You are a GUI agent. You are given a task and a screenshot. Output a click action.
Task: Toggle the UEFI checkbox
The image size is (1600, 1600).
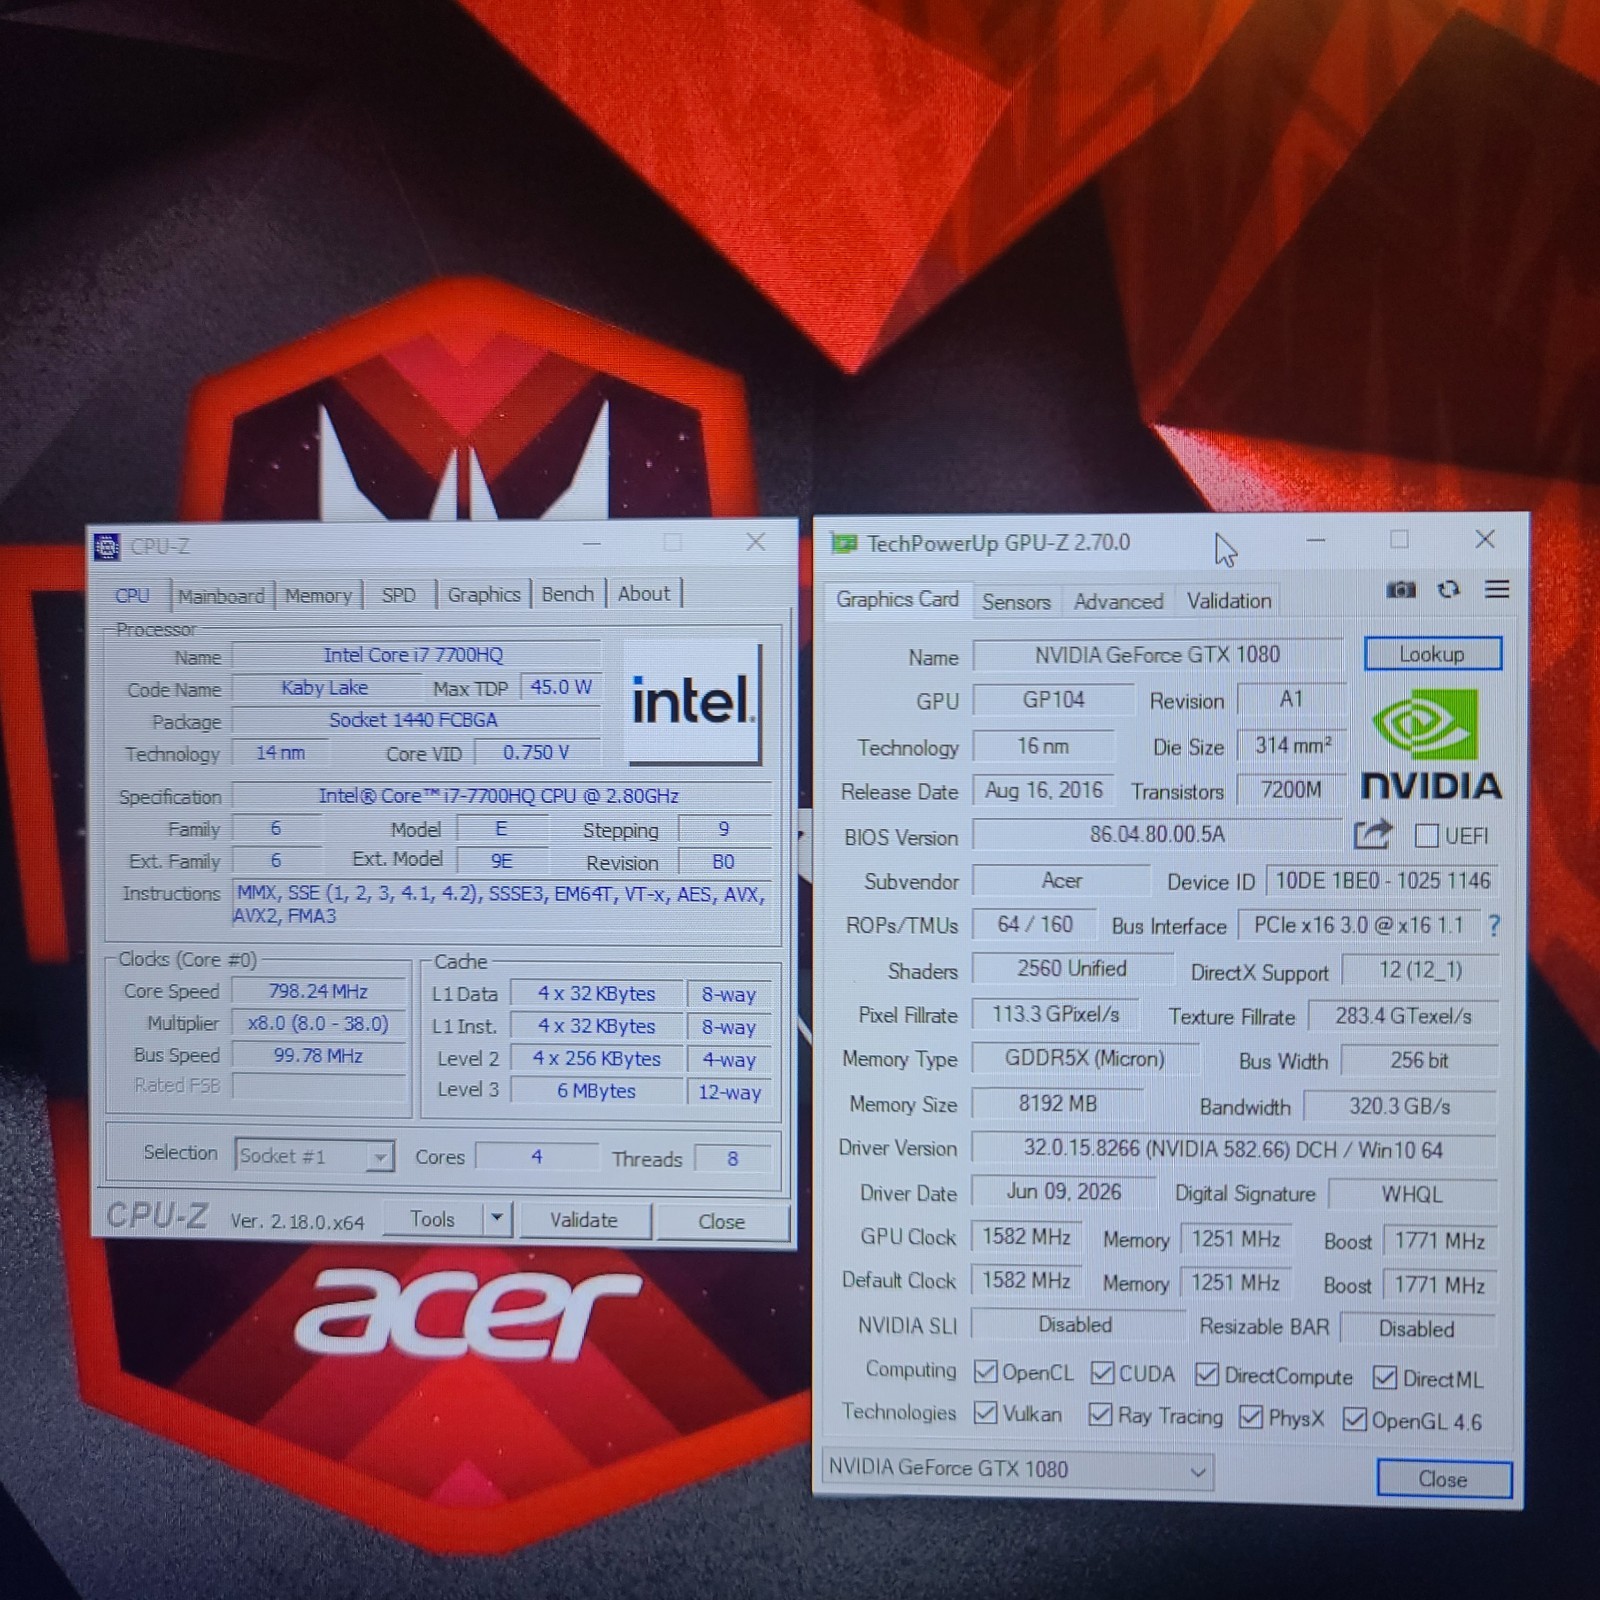(1427, 835)
